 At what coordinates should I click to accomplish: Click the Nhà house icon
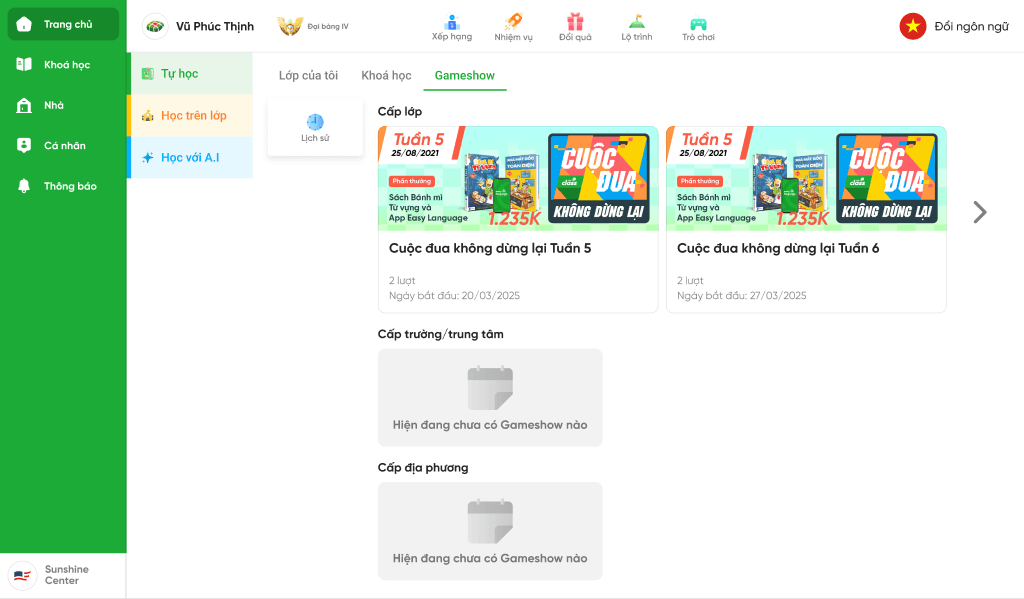(x=24, y=105)
